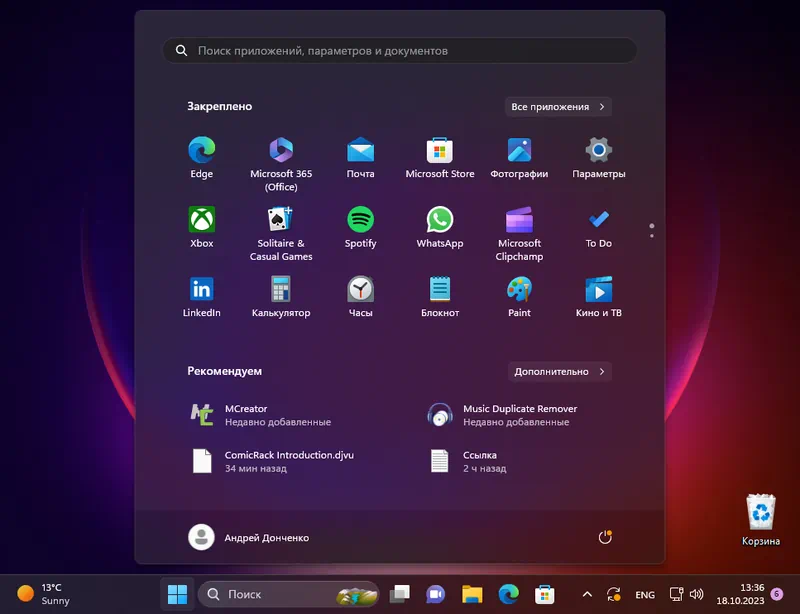Image resolution: width=800 pixels, height=614 pixels.
Task: Open Microsoft Clipchamp
Action: (x=519, y=234)
